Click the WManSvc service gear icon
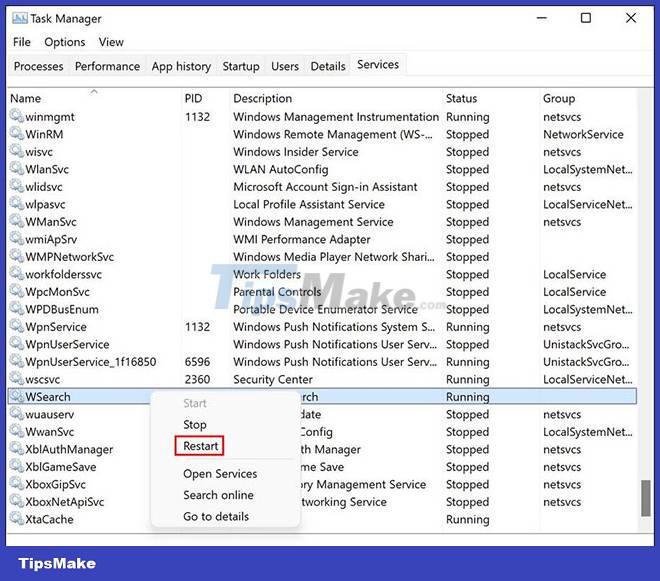 click(x=17, y=221)
